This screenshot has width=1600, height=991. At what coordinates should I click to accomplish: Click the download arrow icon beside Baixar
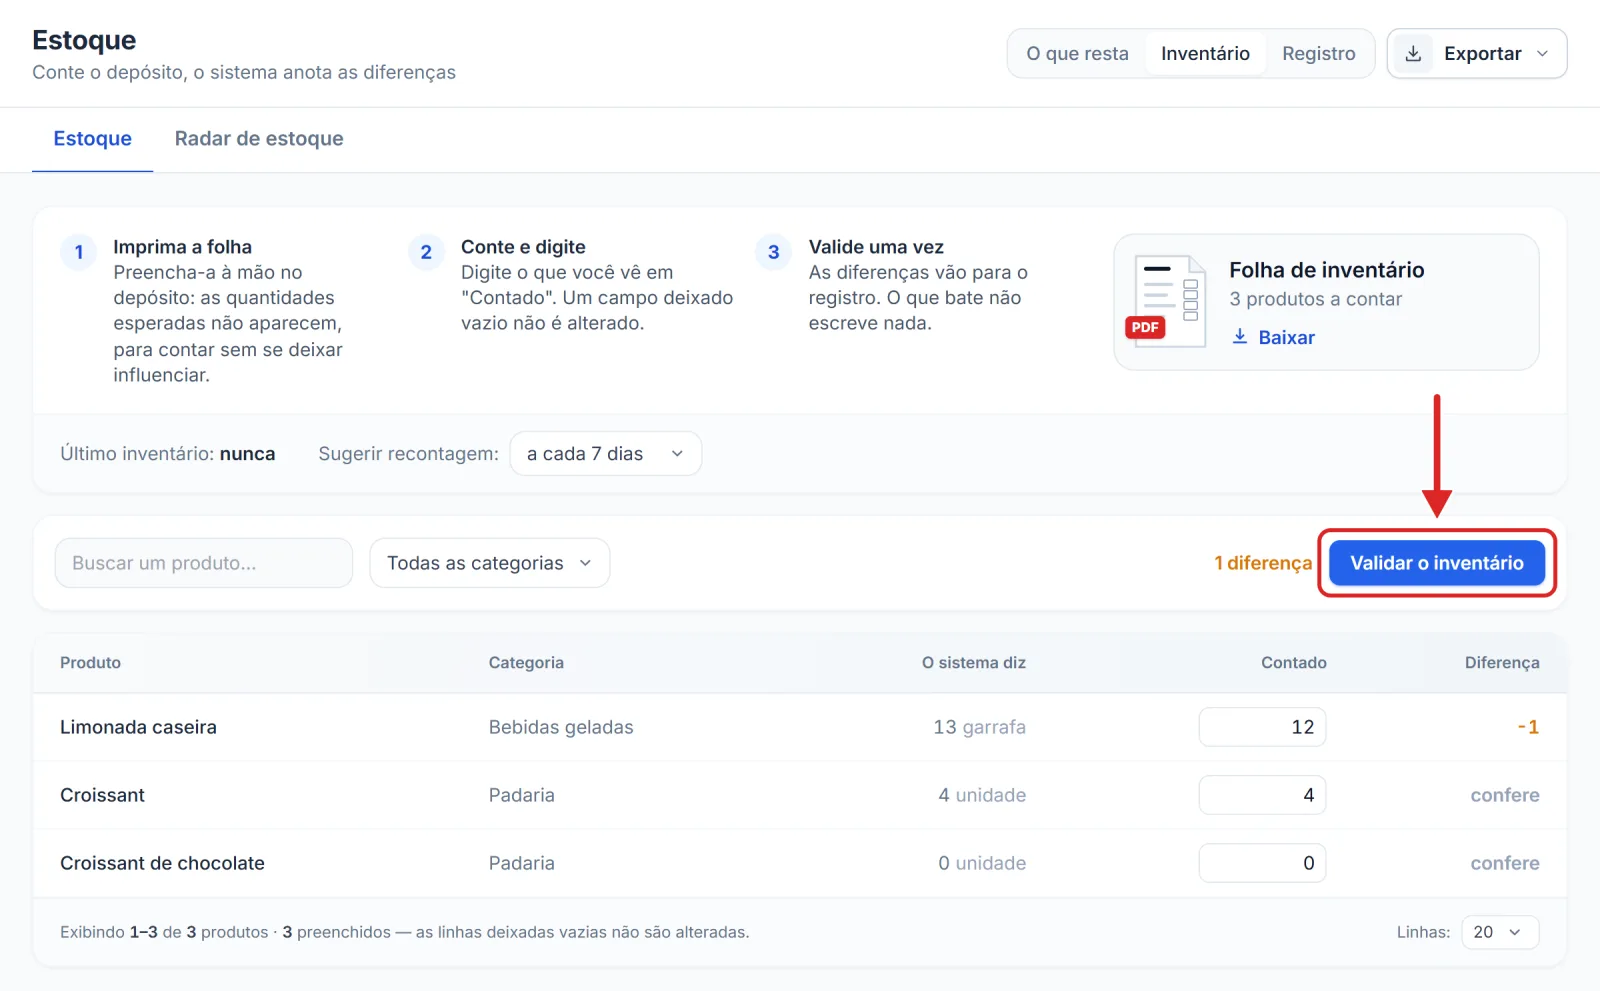[1240, 337]
